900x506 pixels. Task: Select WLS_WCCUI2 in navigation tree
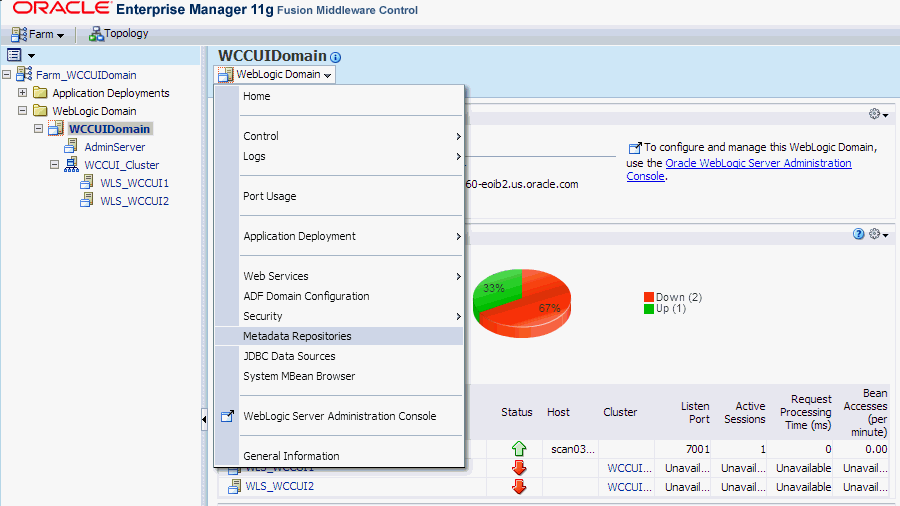[x=134, y=201]
